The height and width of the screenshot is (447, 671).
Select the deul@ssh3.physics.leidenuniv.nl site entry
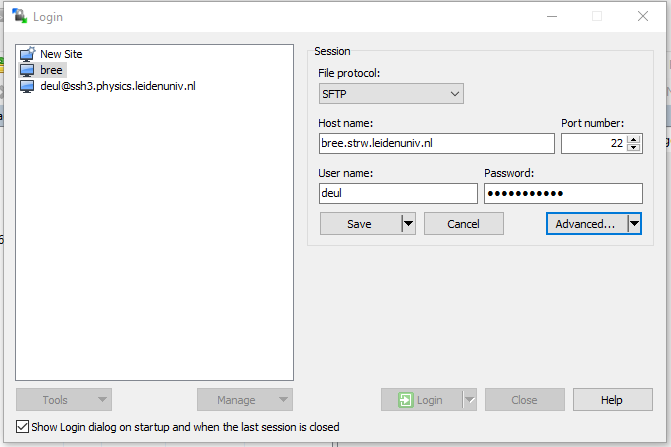(117, 86)
